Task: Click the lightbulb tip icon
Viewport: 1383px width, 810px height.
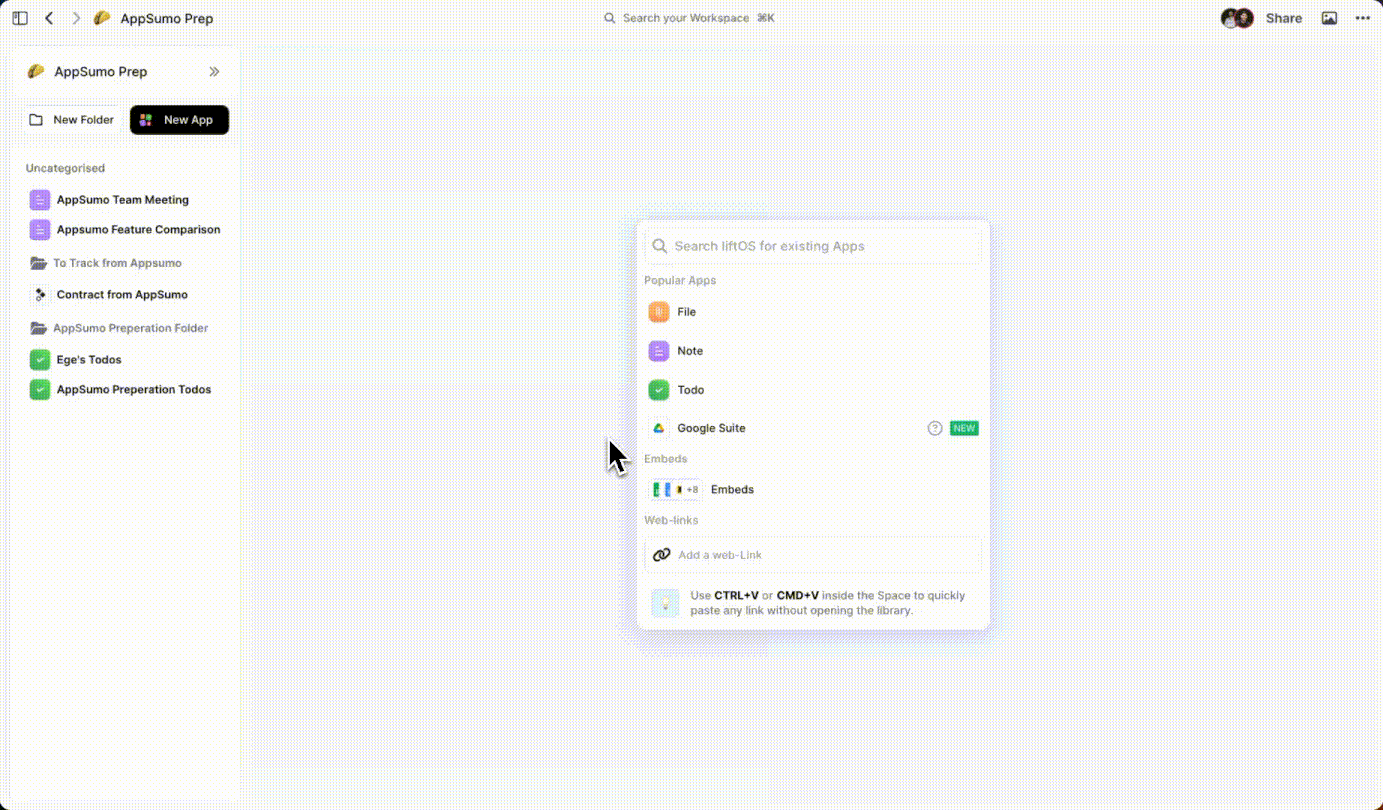Action: pyautogui.click(x=665, y=603)
